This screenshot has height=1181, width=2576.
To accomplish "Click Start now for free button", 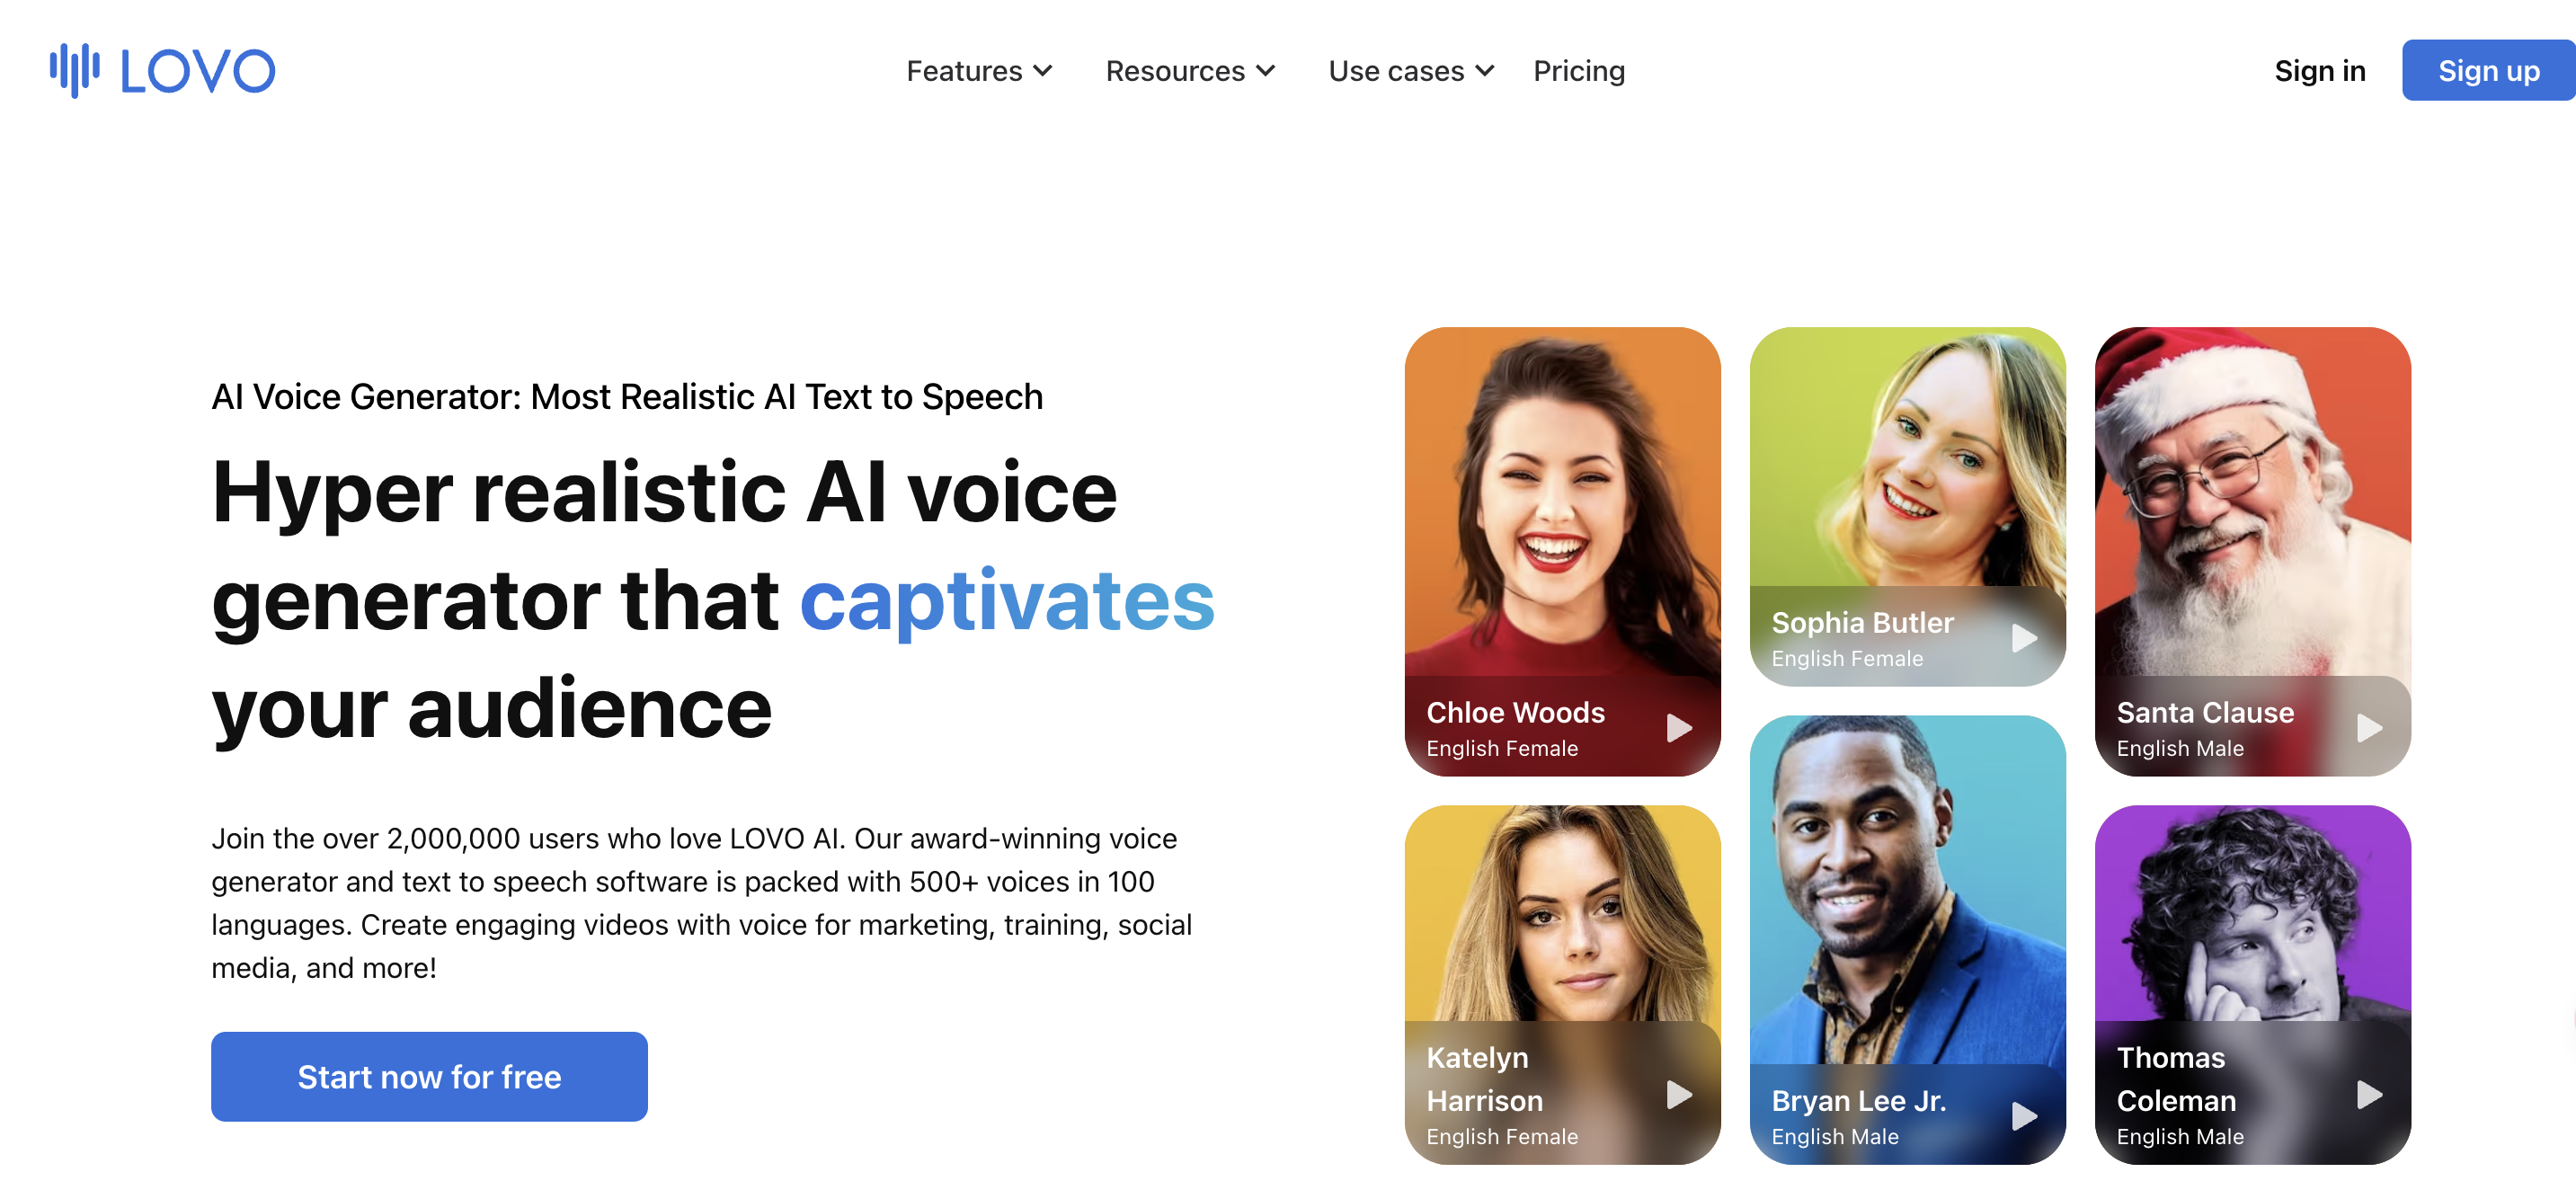I will [x=429, y=1076].
